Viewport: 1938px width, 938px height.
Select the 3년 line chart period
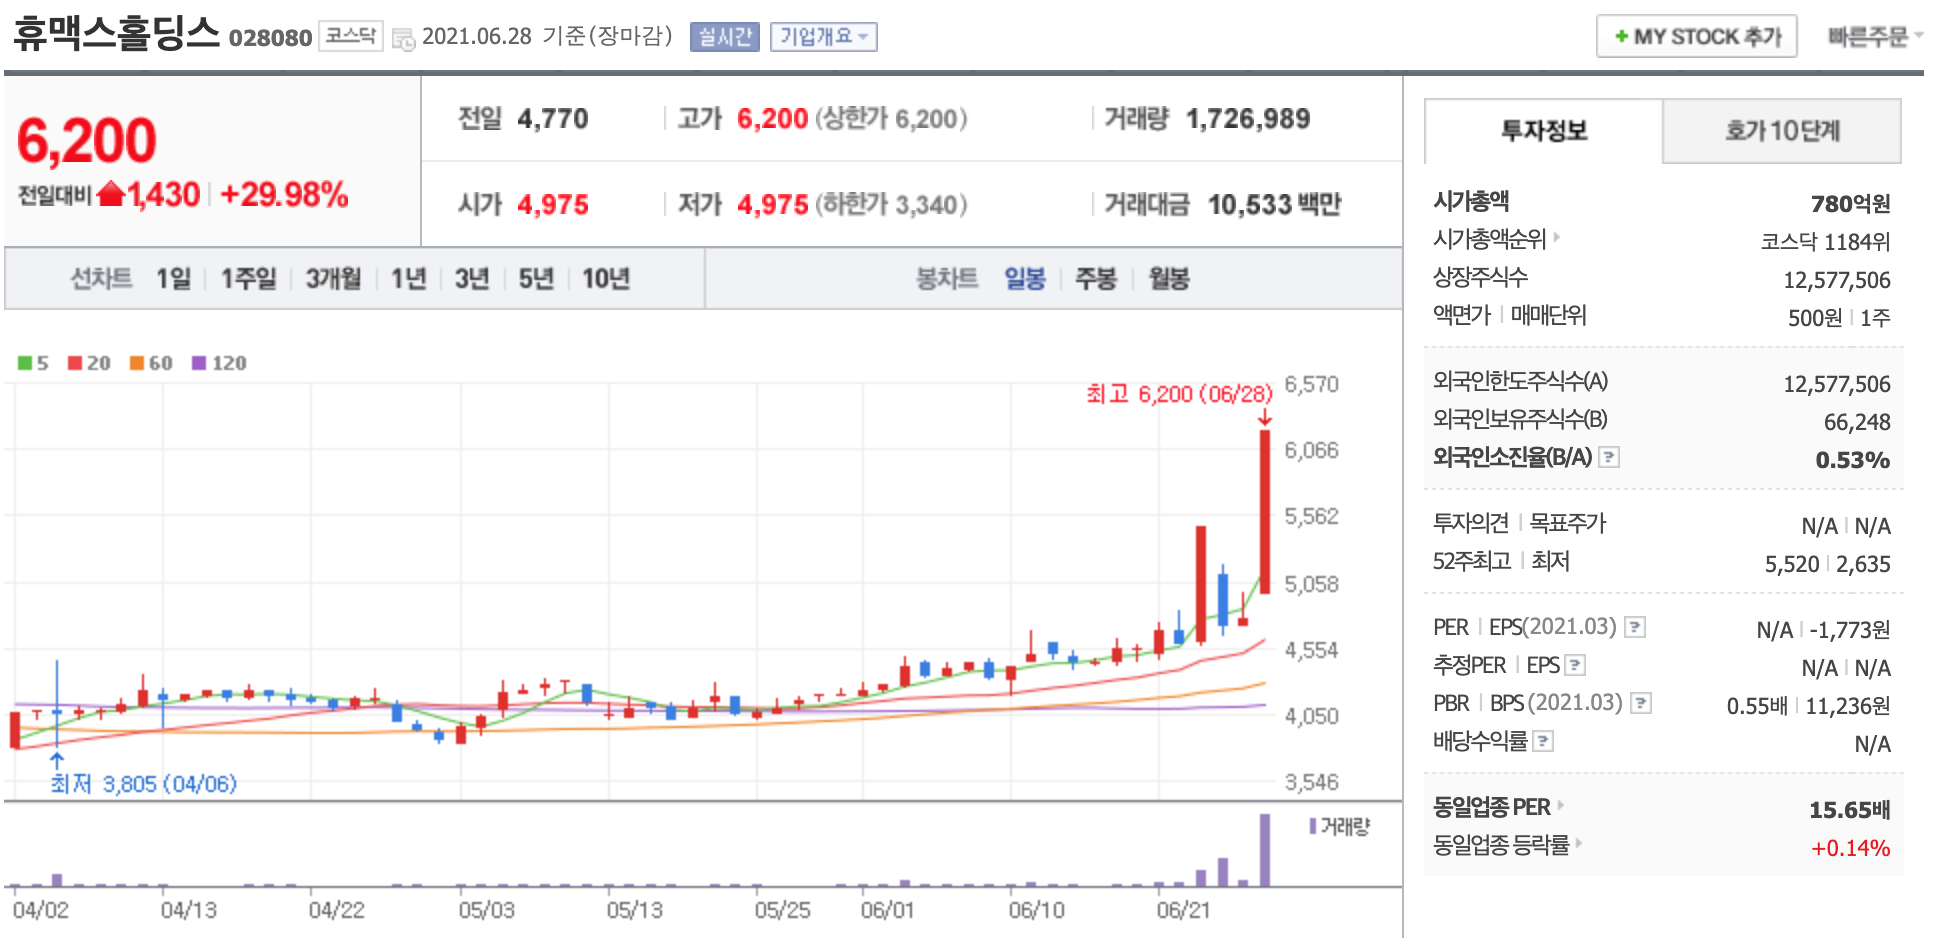pos(472,278)
